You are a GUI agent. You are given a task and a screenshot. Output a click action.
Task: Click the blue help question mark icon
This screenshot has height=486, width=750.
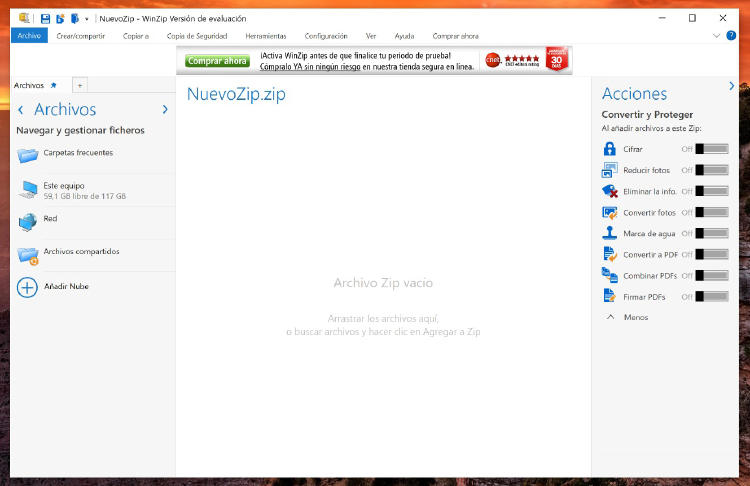point(731,36)
